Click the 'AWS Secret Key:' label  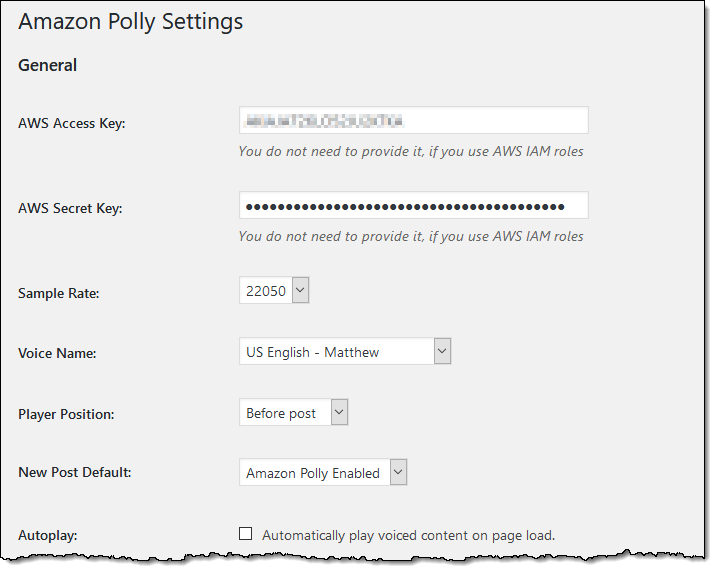tap(70, 208)
